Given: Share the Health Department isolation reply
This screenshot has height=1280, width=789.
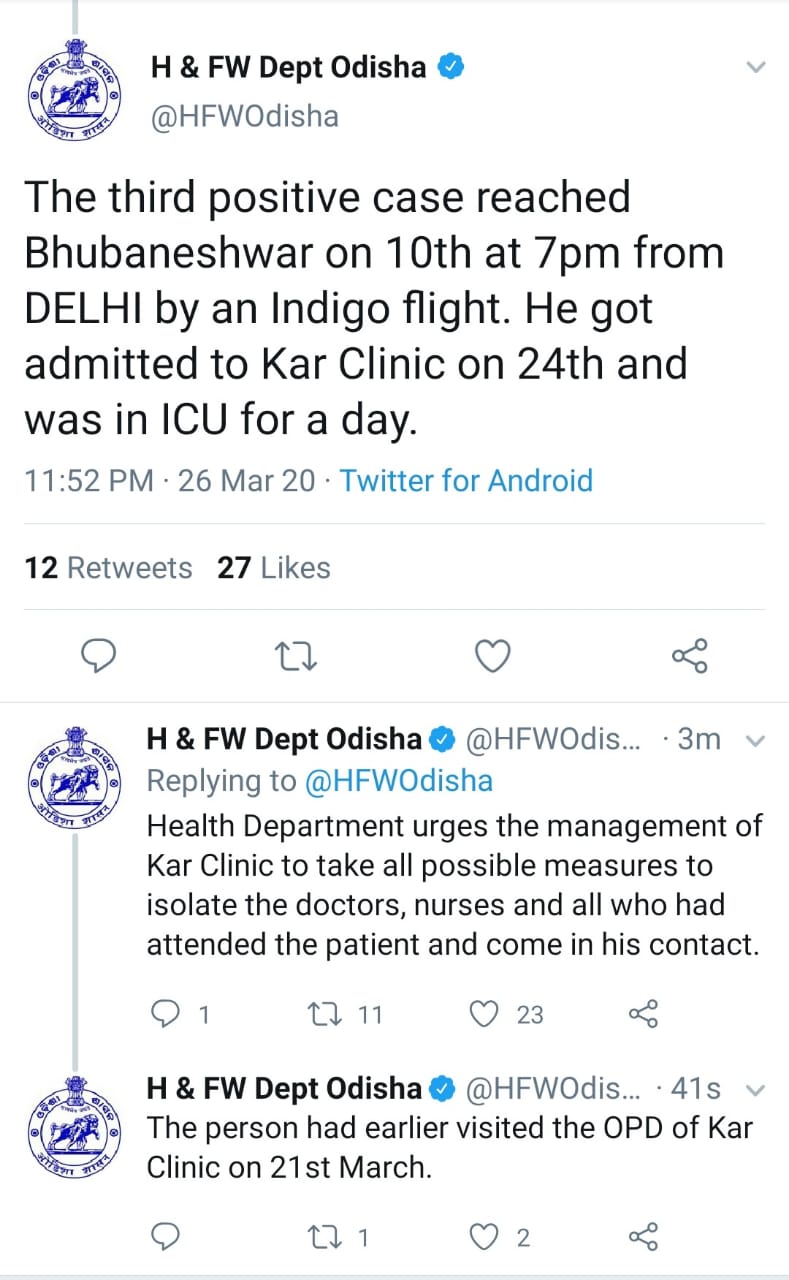Looking at the screenshot, I should pyautogui.click(x=644, y=1015).
